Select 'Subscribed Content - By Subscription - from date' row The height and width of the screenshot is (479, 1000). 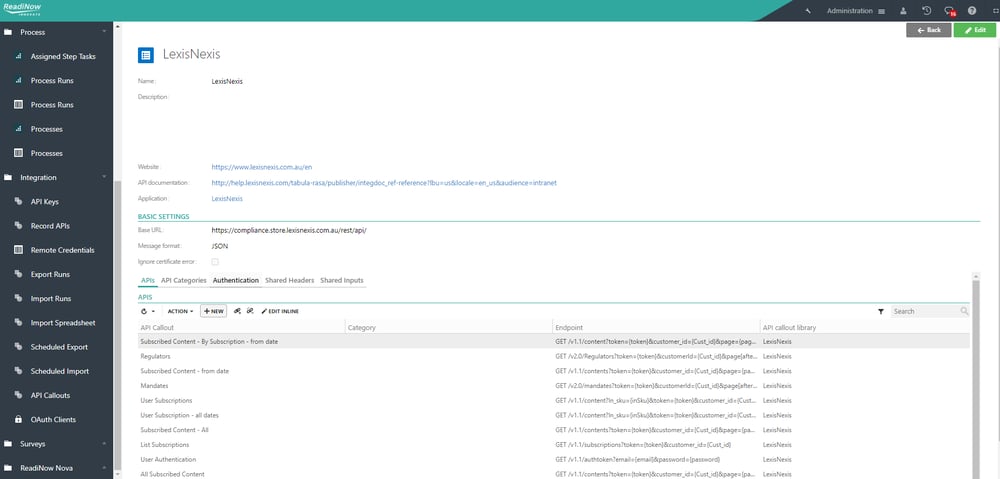tap(554, 342)
